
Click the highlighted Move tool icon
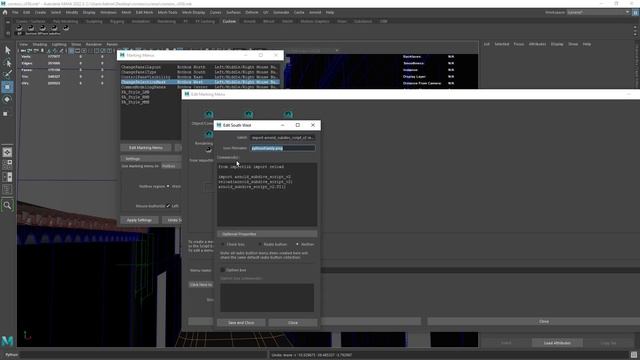[x=7, y=87]
